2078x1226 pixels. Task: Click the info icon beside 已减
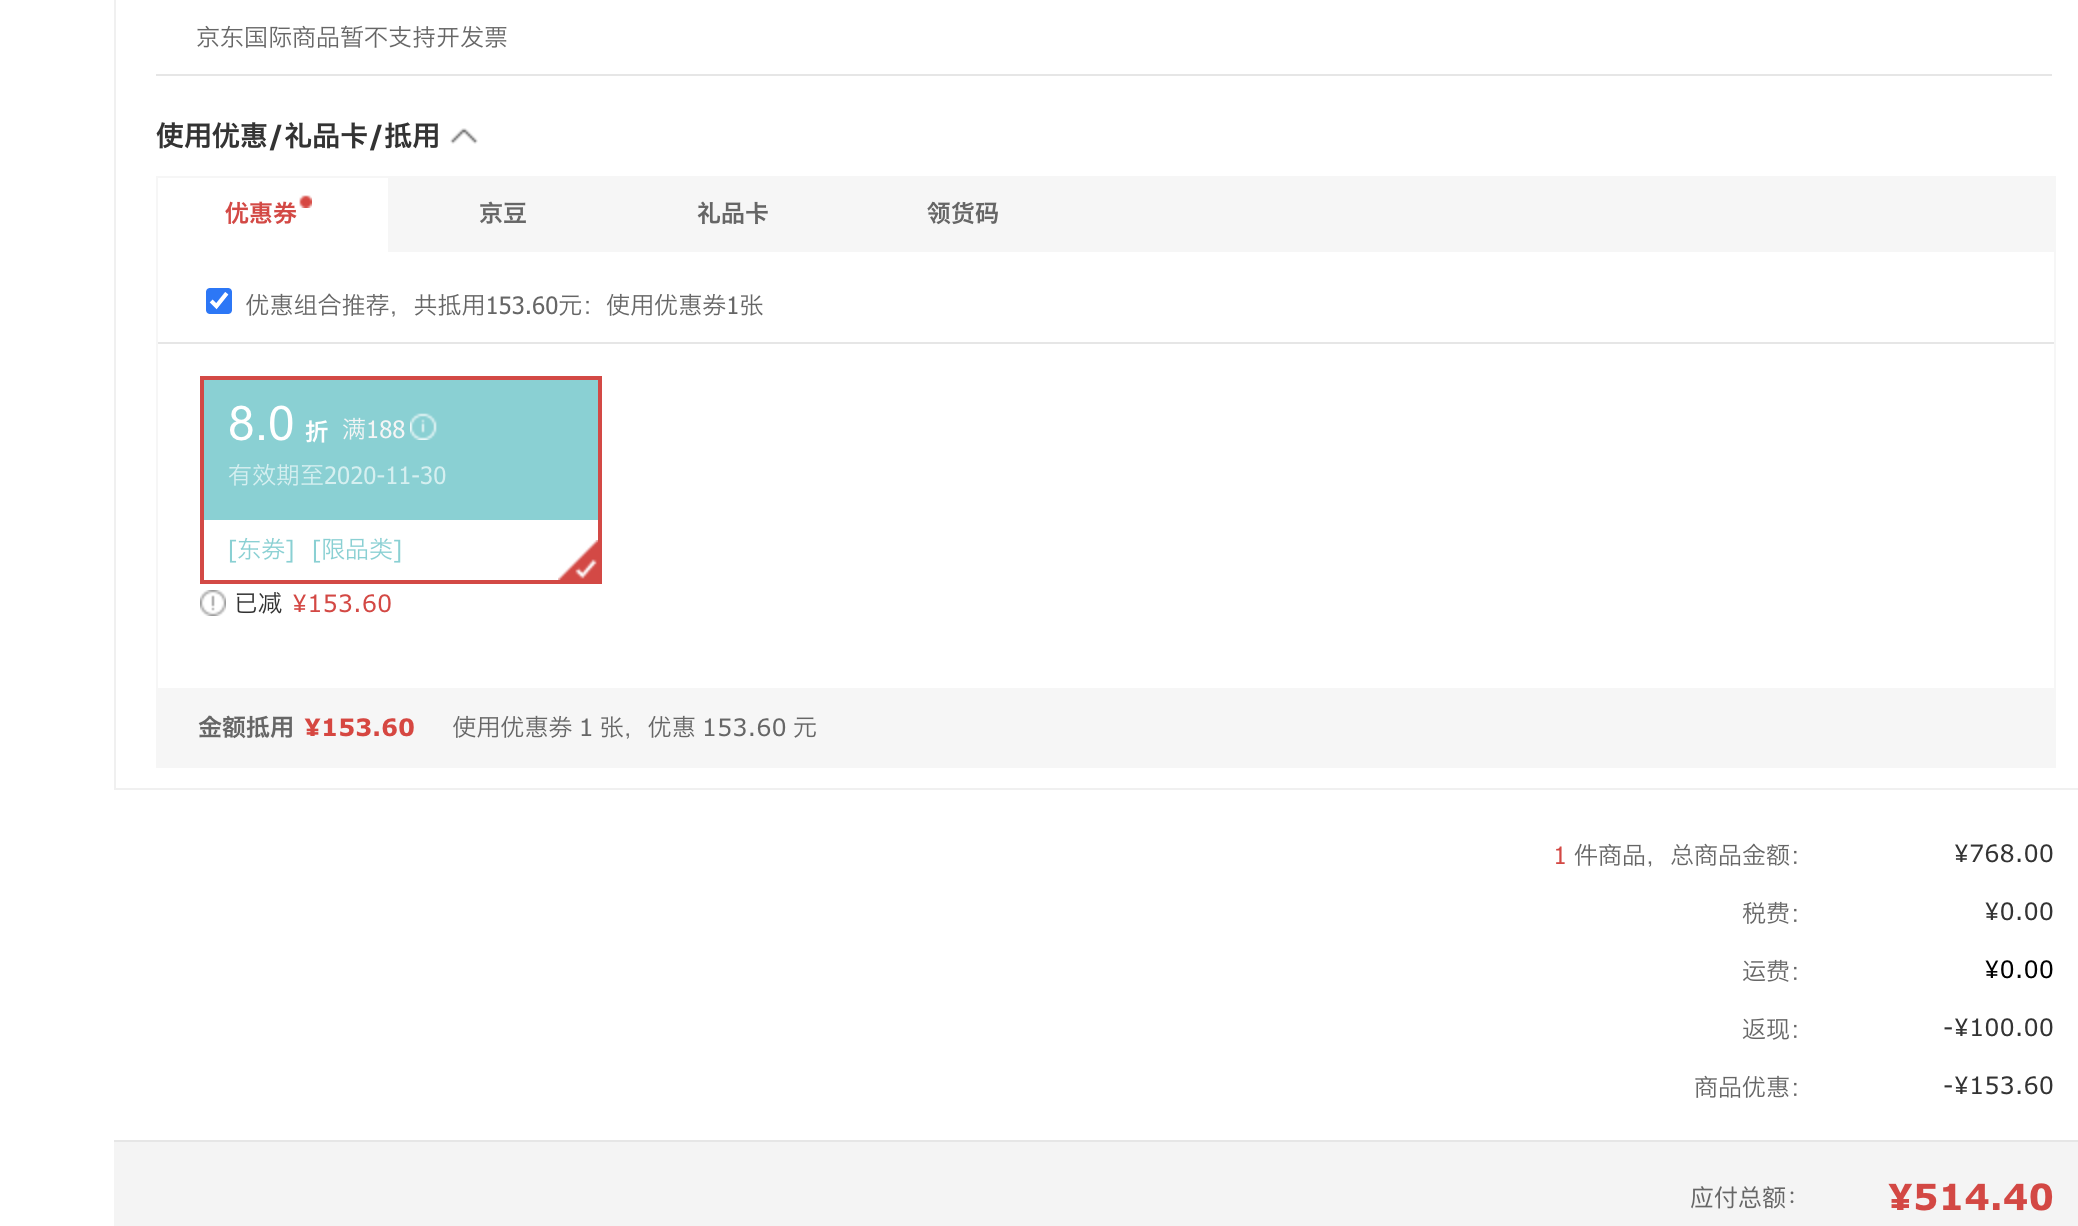[x=212, y=603]
